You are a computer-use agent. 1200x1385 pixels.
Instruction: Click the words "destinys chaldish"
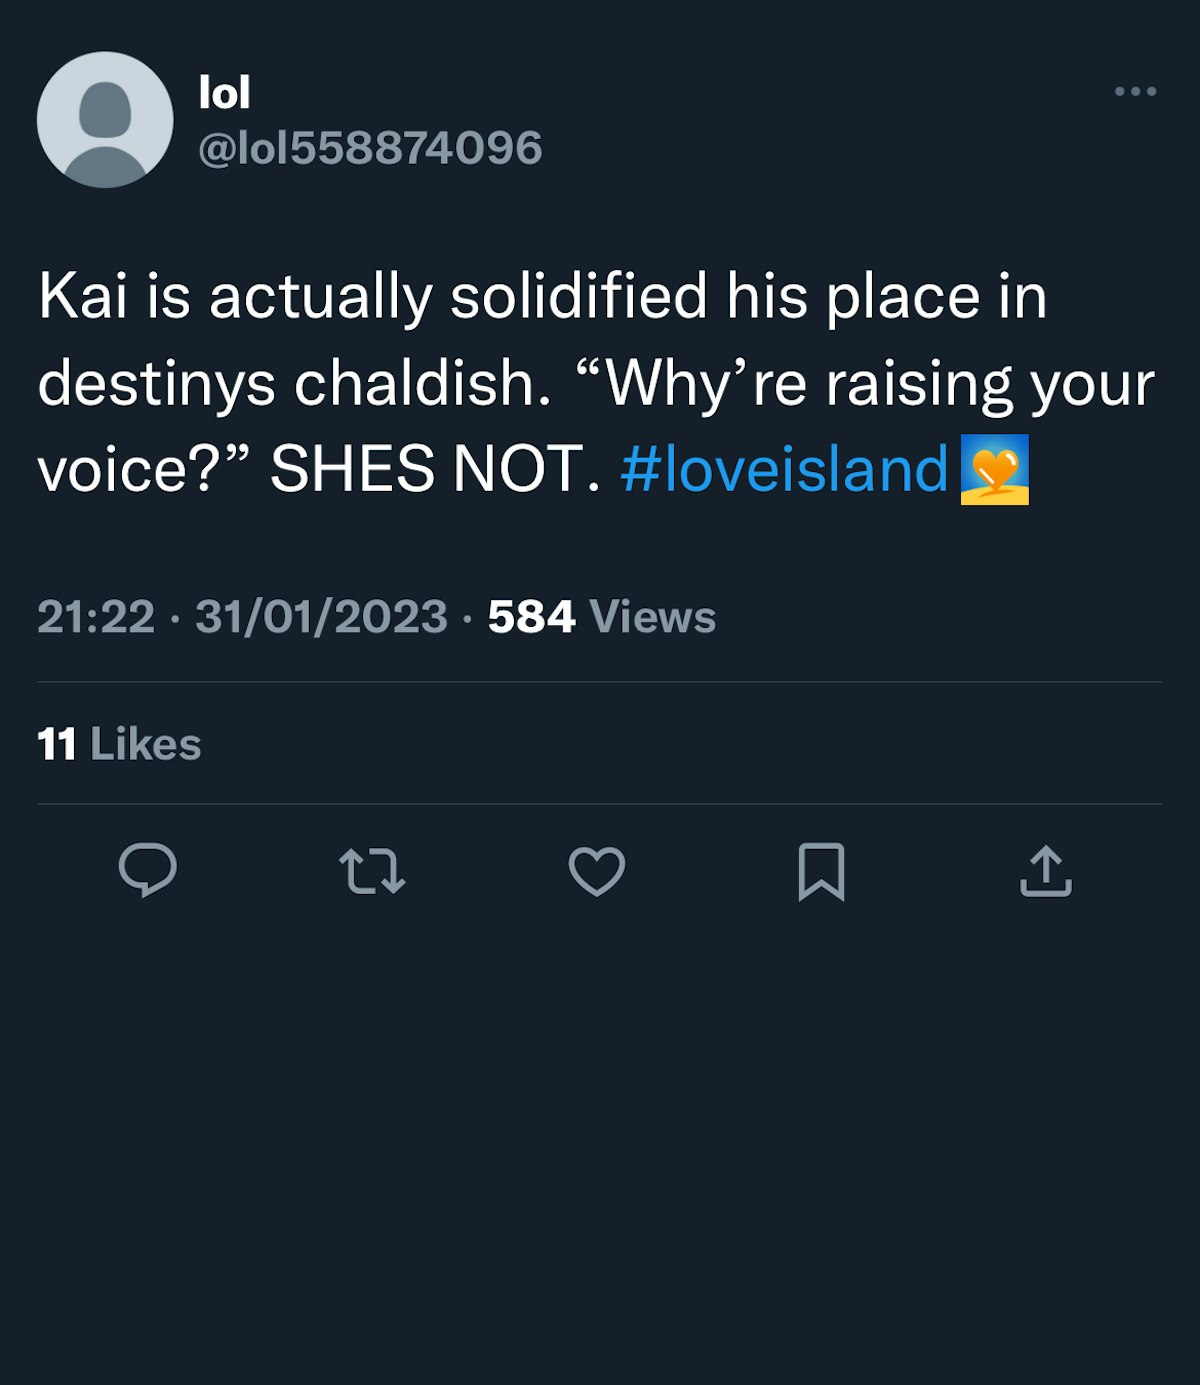click(x=294, y=384)
